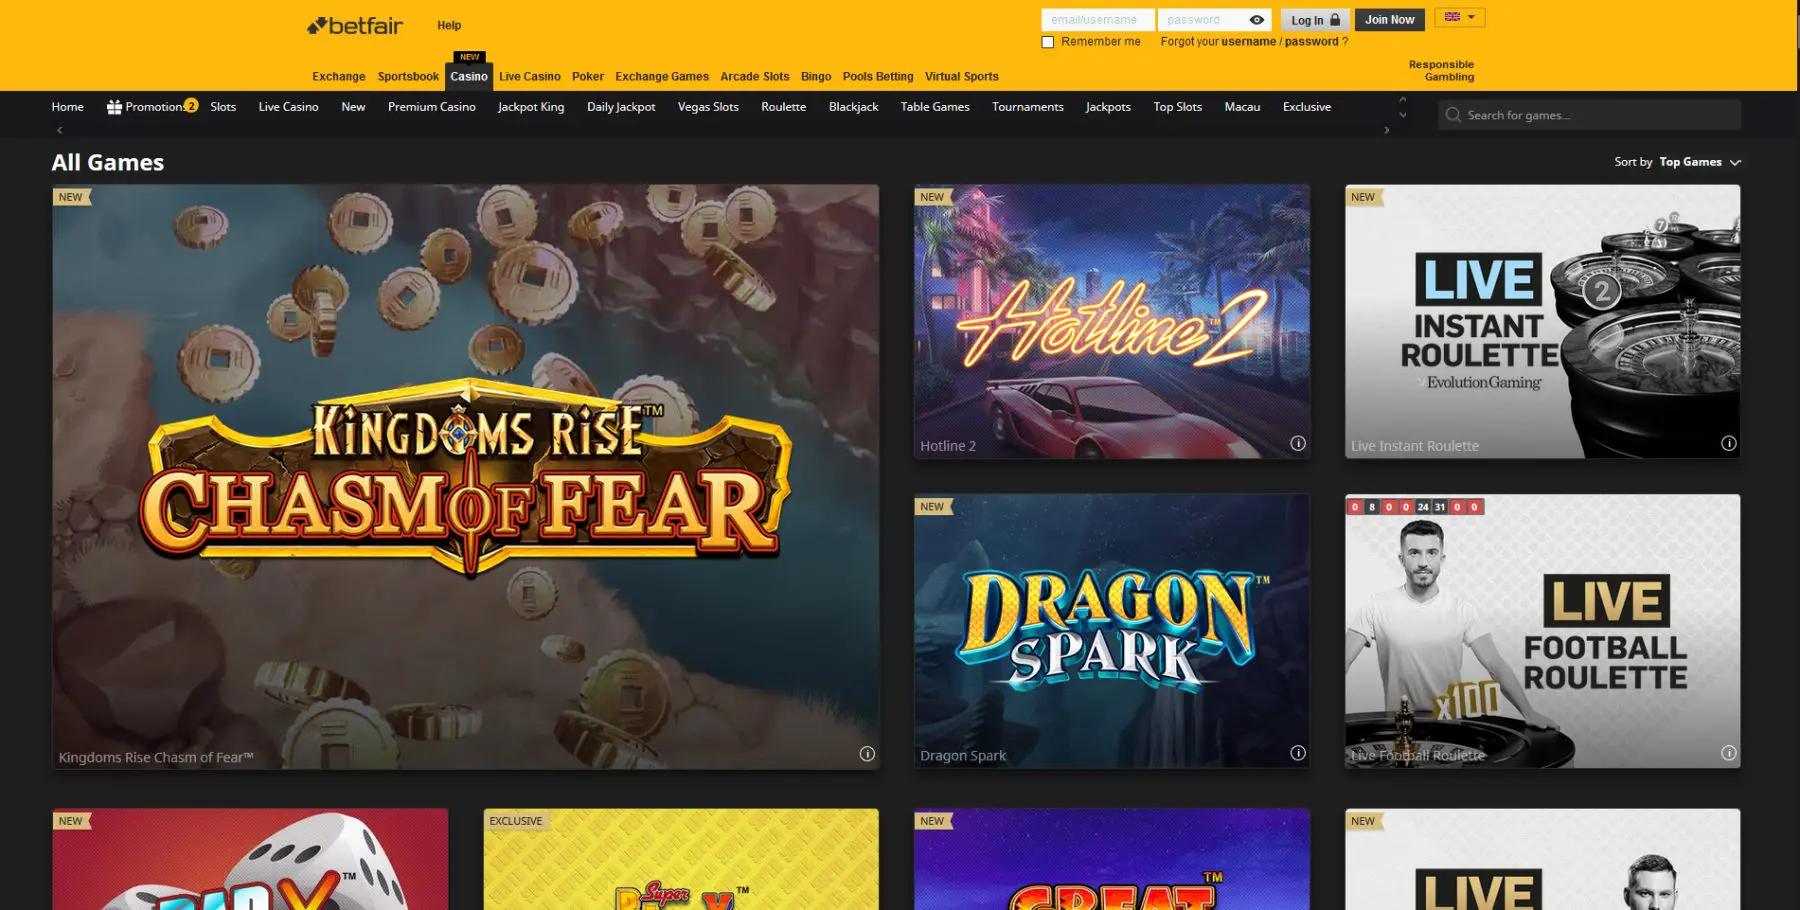Open the Dragon Spark game thumbnail
Viewport: 1800px width, 910px height.
tap(1112, 632)
